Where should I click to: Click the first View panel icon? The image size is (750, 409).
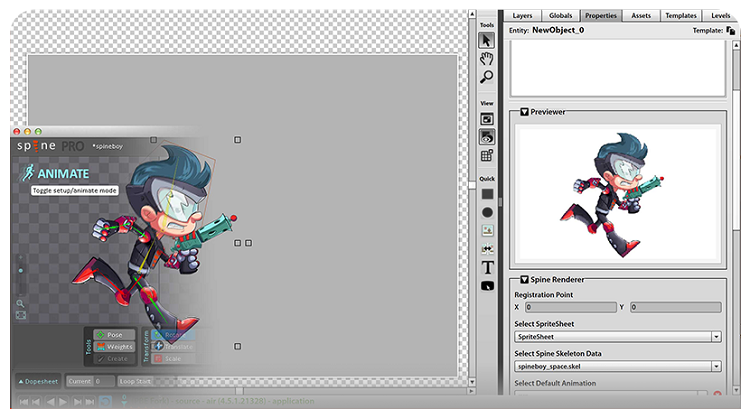[486, 119]
